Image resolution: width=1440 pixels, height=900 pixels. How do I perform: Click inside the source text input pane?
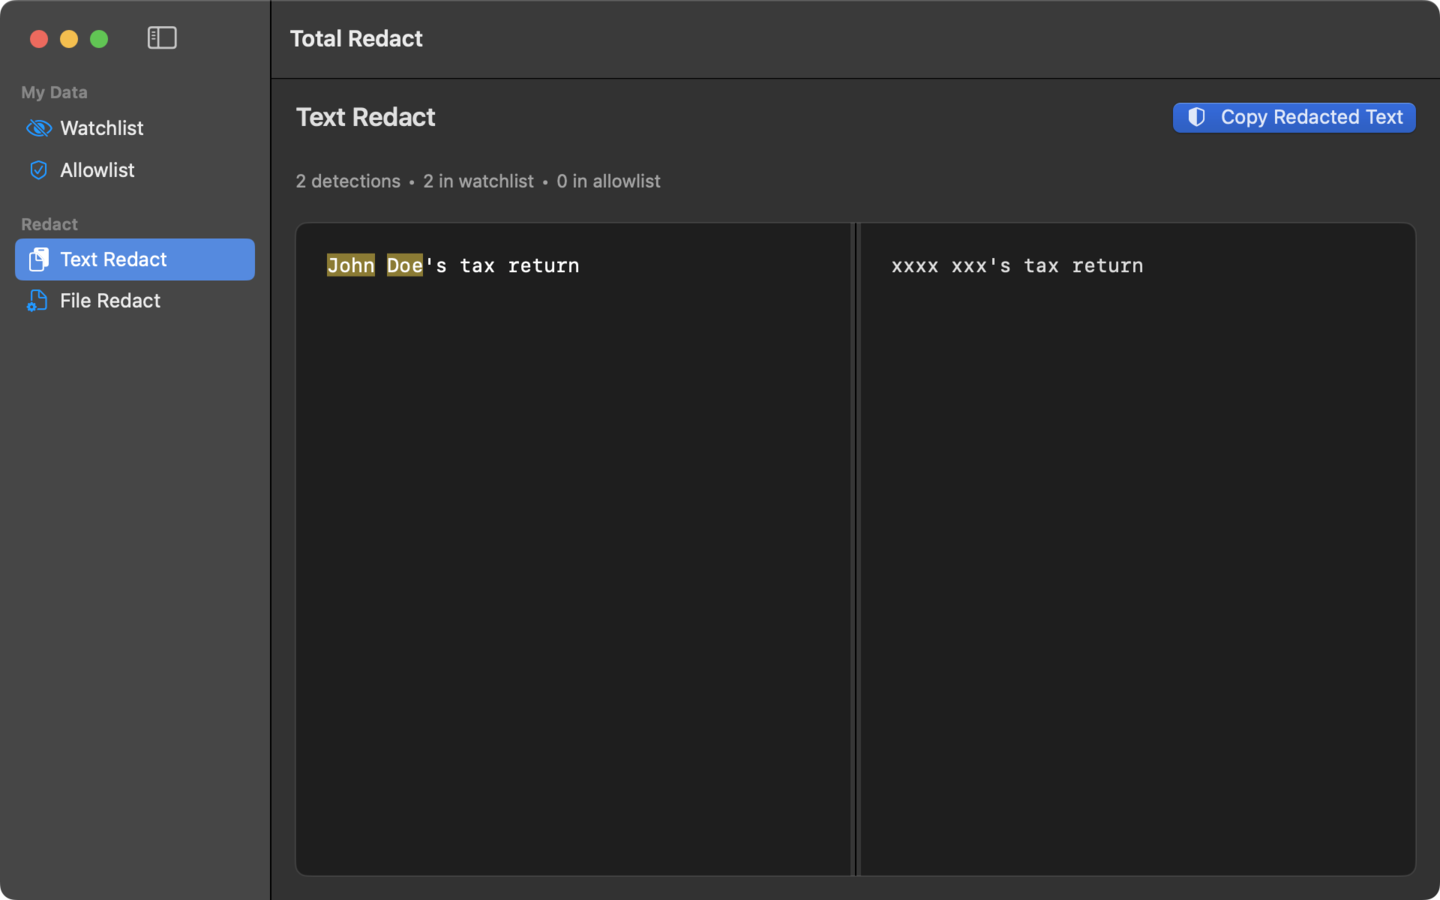pos(573,549)
